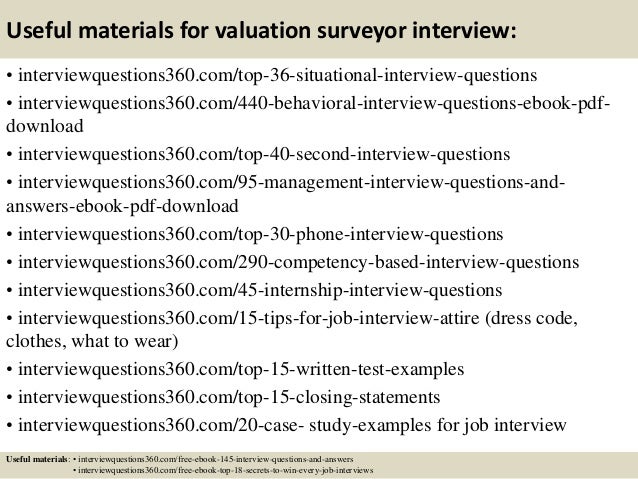This screenshot has width=638, height=479.
Task: Click the top-15-closing-statements link
Action: coord(229,397)
